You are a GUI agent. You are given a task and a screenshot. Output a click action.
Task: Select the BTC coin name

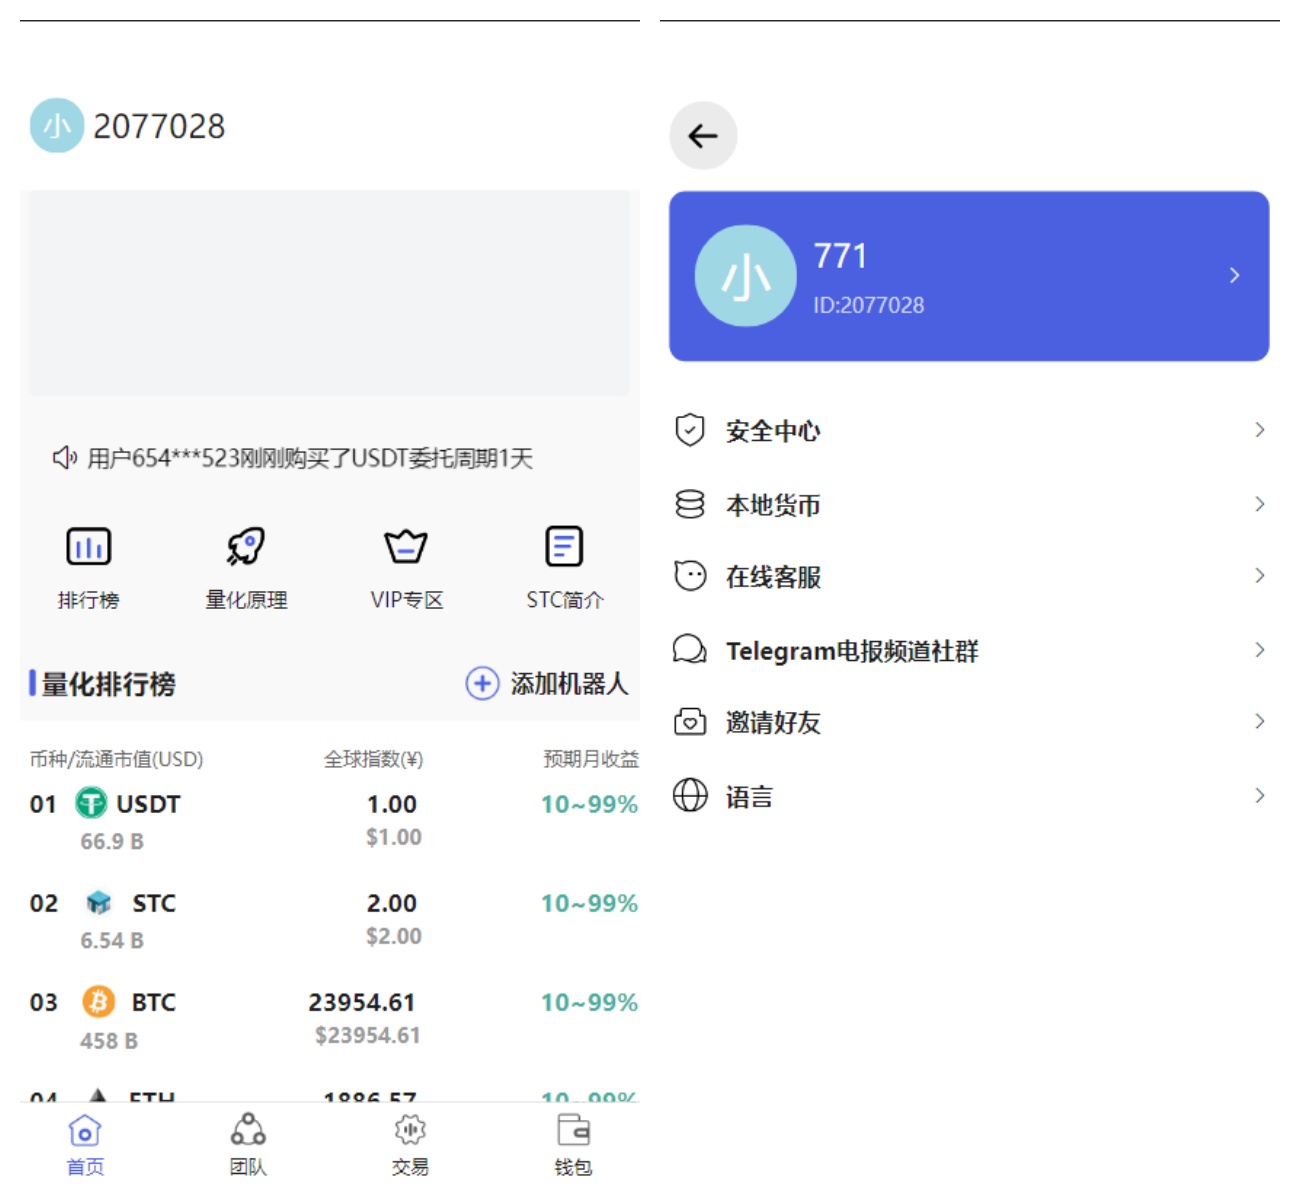(154, 1002)
